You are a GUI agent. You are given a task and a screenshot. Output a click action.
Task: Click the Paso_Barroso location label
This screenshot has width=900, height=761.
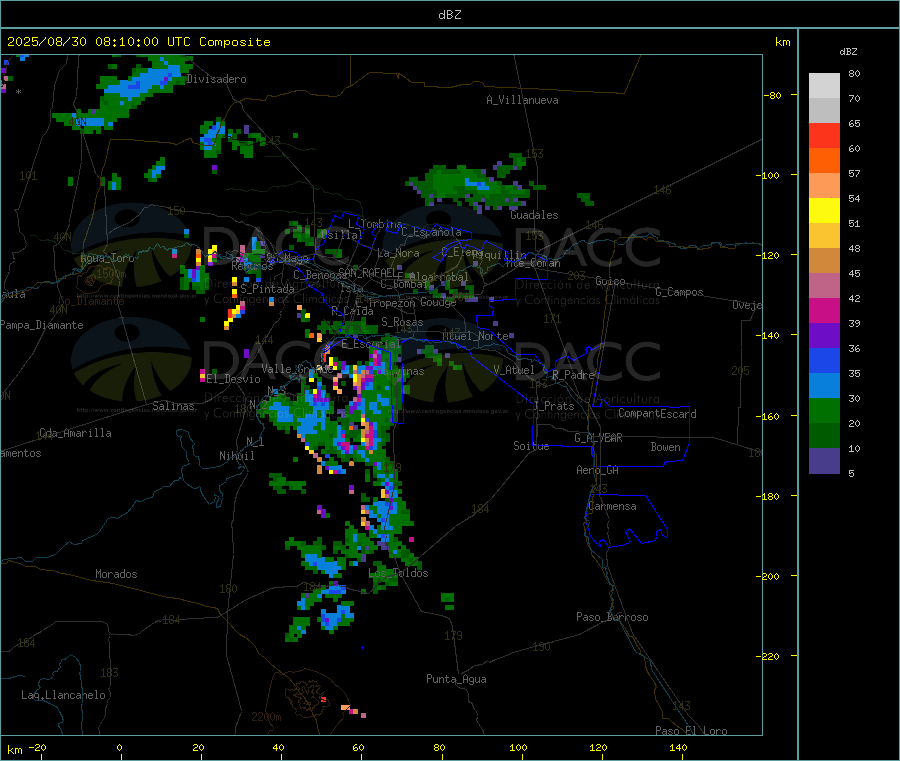(612, 617)
